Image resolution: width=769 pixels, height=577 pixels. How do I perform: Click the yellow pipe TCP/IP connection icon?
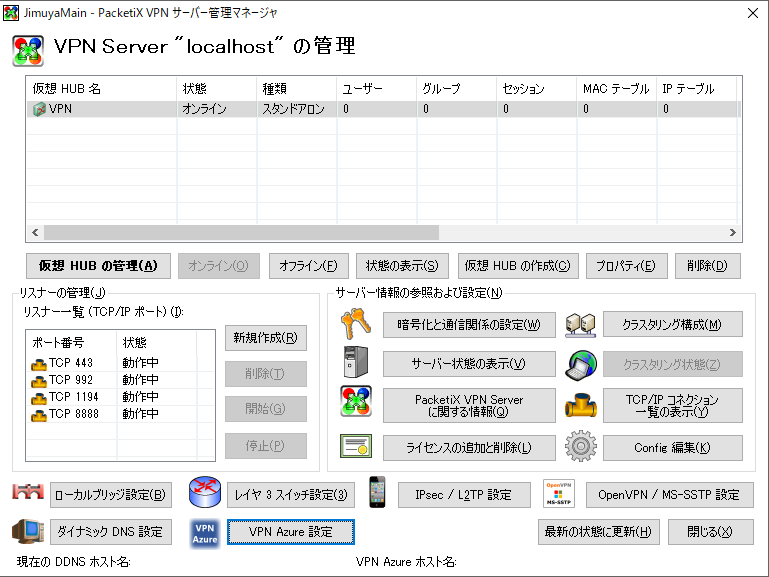580,404
